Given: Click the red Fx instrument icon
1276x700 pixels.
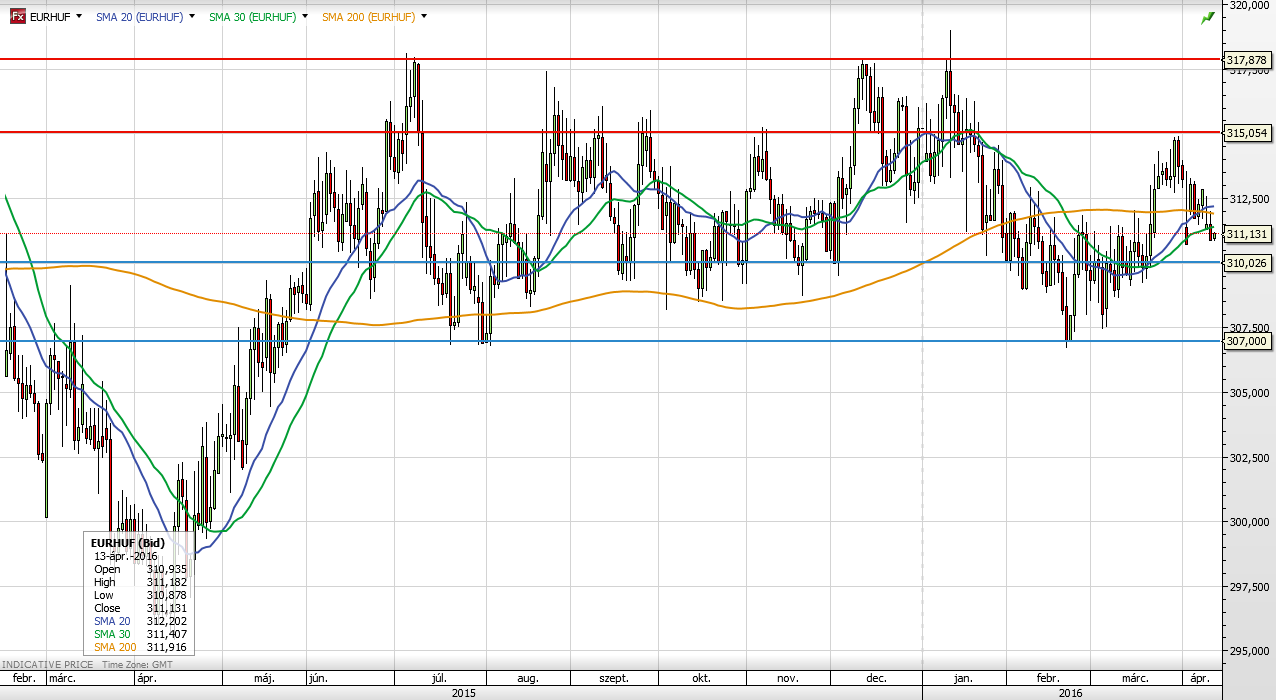Looking at the screenshot, I should tap(17, 17).
